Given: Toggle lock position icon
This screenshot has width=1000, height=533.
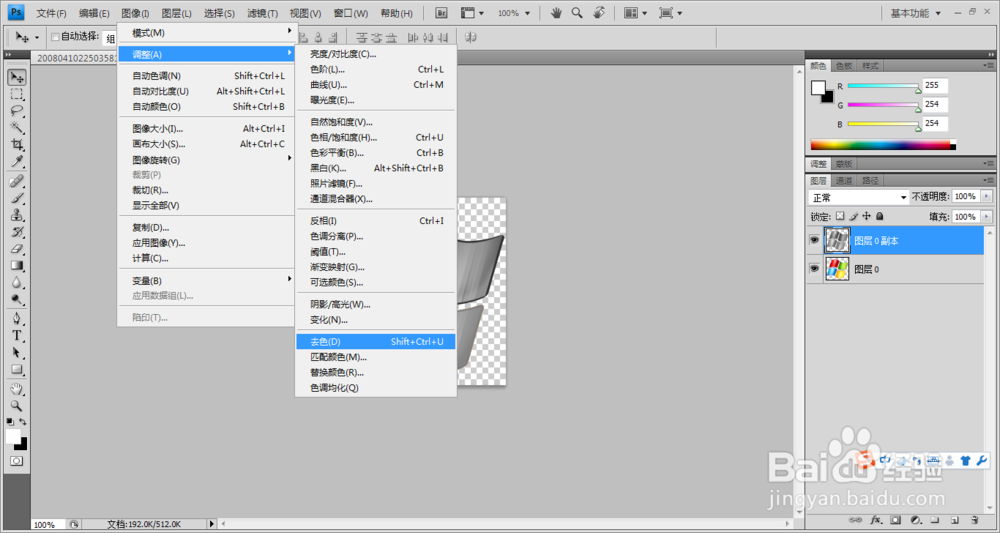Looking at the screenshot, I should tap(866, 216).
